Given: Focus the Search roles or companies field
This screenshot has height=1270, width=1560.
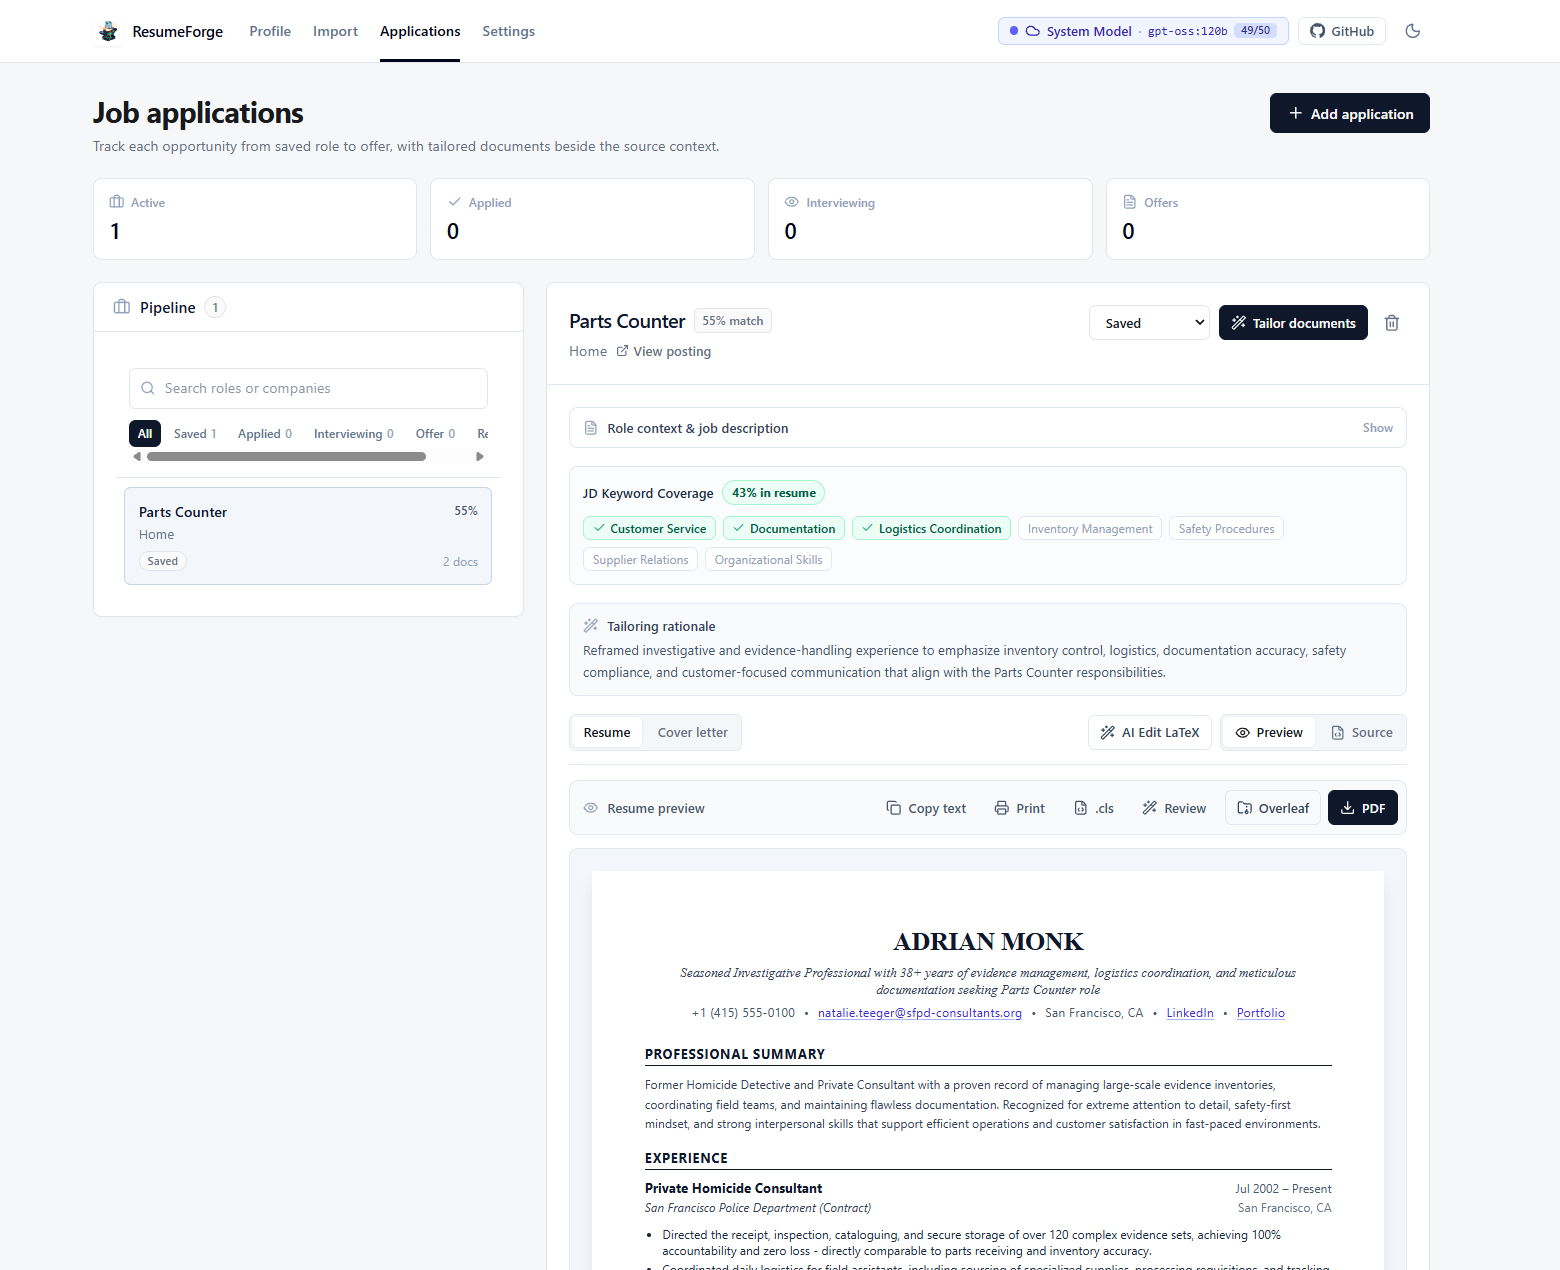Looking at the screenshot, I should [308, 388].
